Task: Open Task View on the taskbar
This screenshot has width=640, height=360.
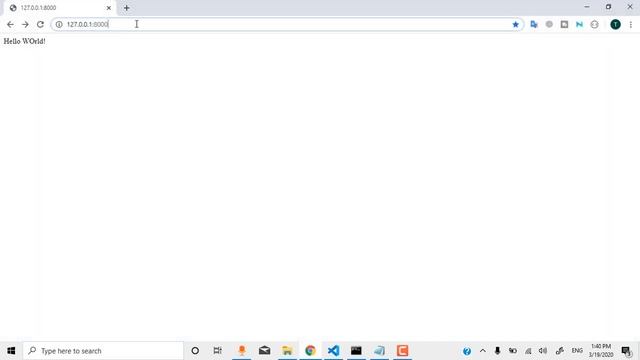Action: click(218, 351)
